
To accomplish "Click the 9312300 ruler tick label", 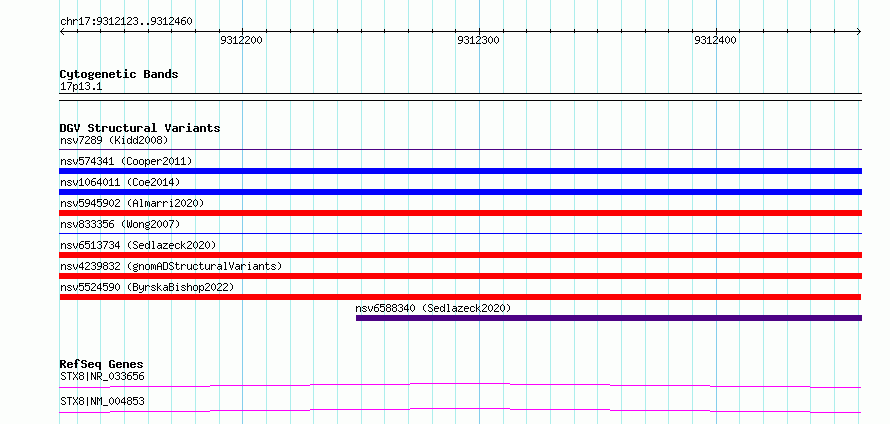I will pyautogui.click(x=478, y=41).
